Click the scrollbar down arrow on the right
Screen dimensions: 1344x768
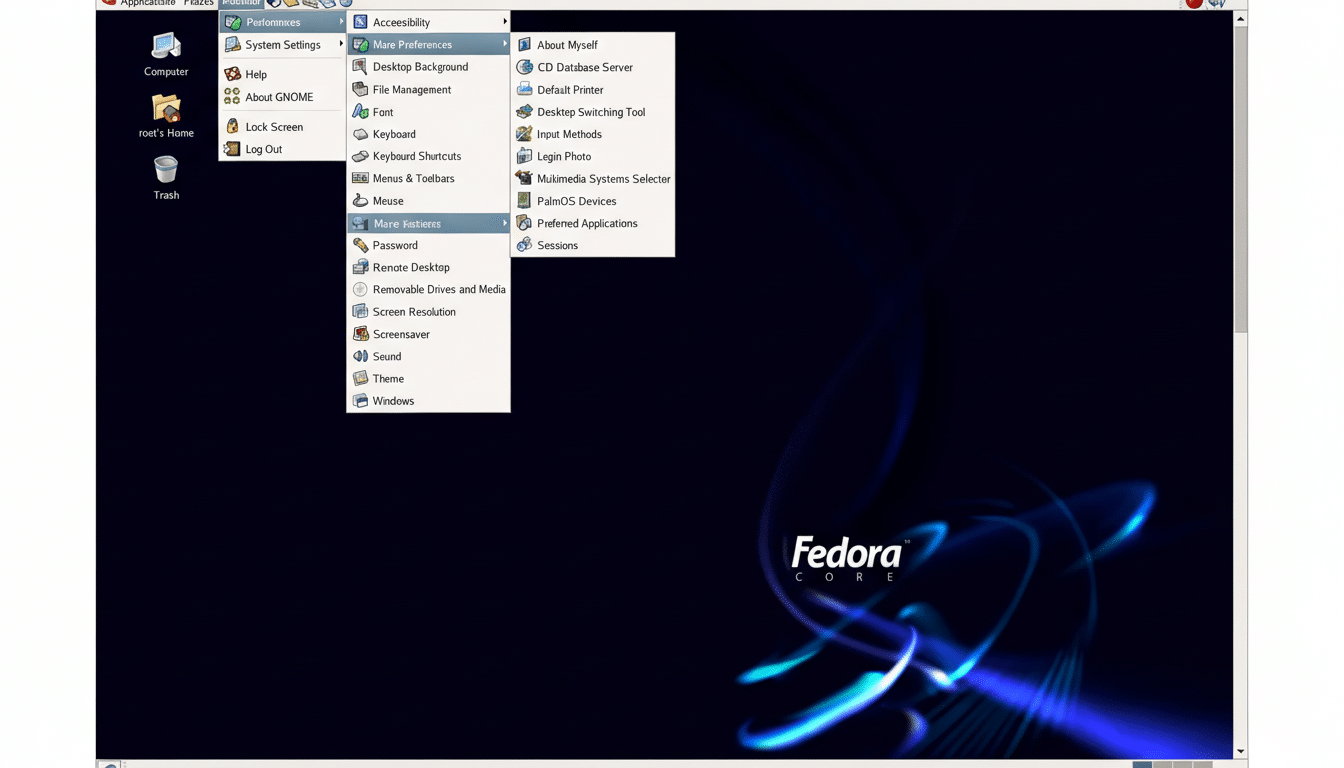[x=1240, y=751]
